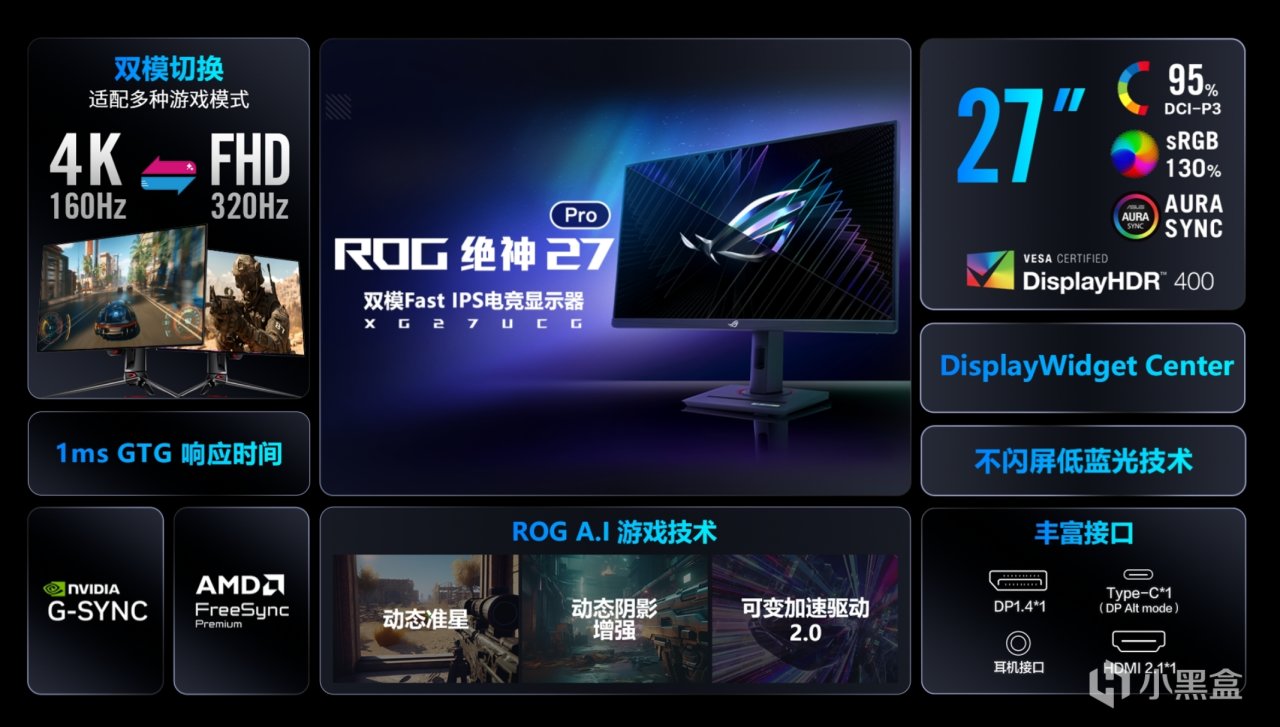The height and width of the screenshot is (727, 1280).
Task: Click the blue Pro badge
Action: 580,215
